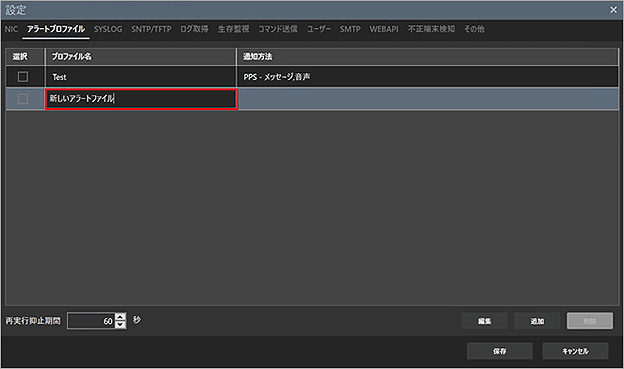624x369 pixels.
Task: Tick the checkbox for the new profile row
Action: tap(23, 99)
